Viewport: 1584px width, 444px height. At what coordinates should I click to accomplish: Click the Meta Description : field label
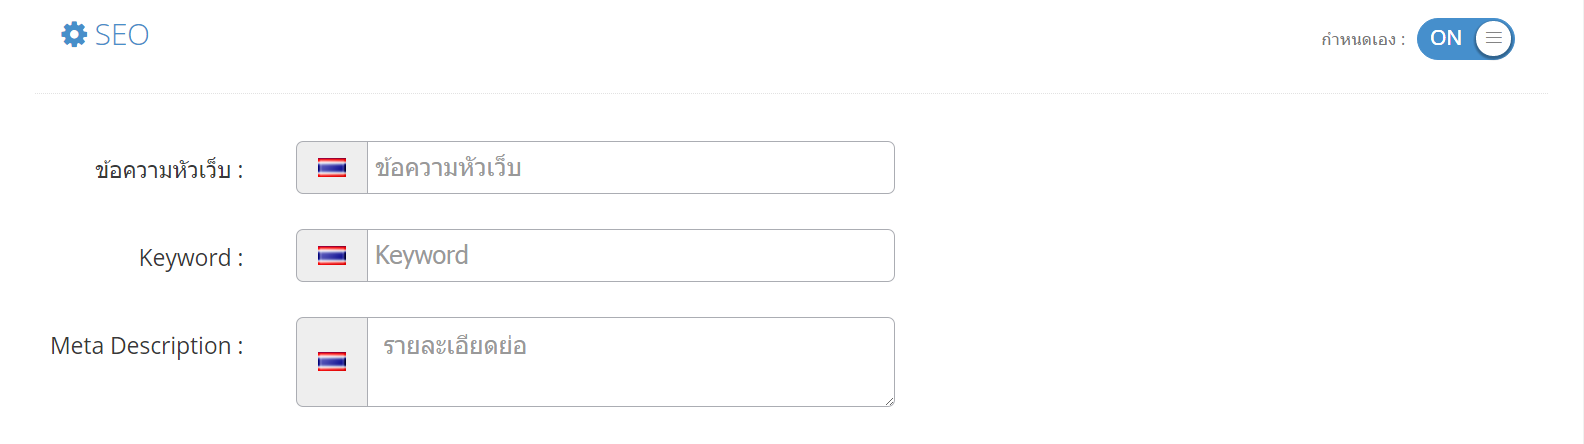(x=147, y=346)
